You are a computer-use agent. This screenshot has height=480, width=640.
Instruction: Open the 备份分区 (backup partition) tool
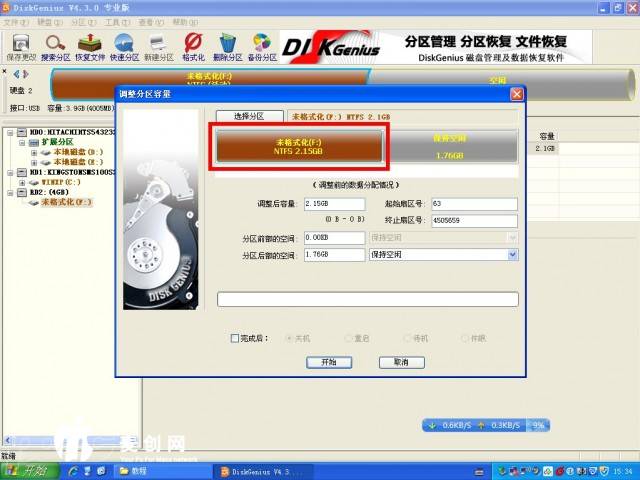point(262,45)
